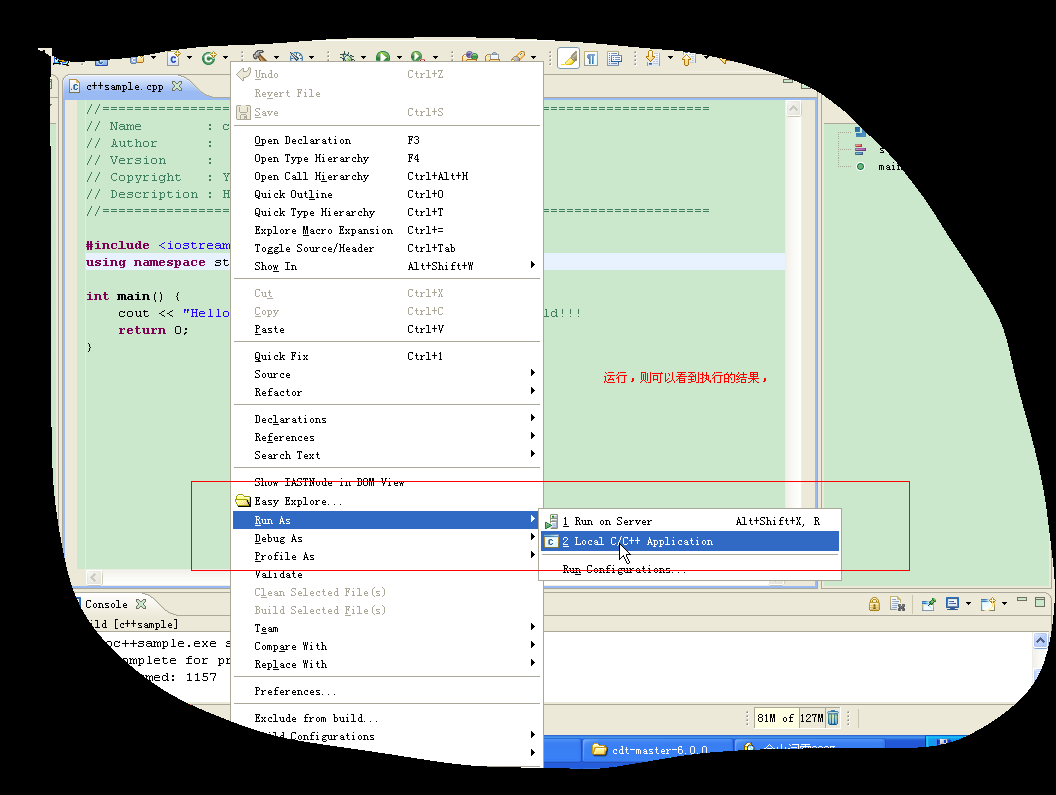Open the Open Console dropdown arrow
This screenshot has width=1056, height=795.
1004,604
